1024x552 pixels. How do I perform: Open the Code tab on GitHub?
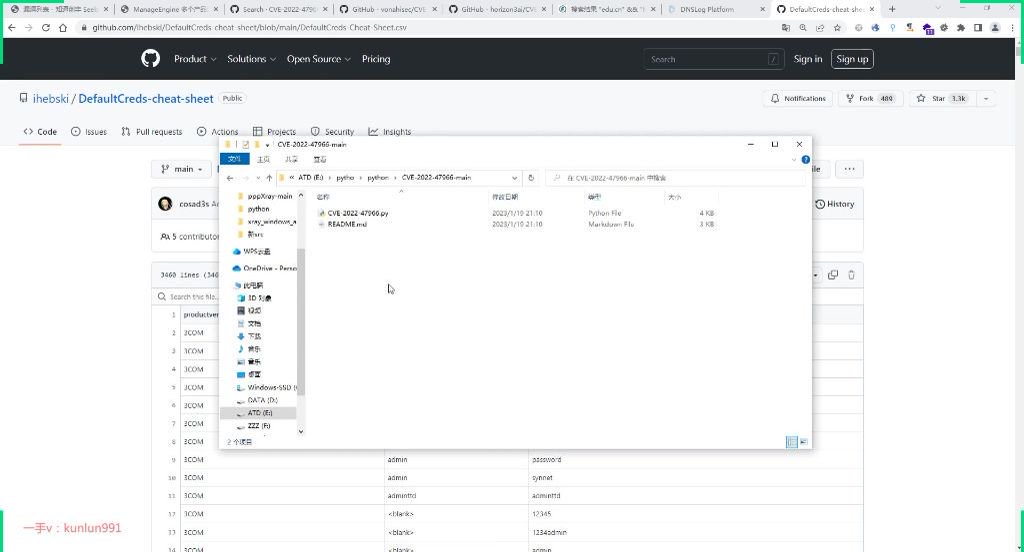(40, 131)
